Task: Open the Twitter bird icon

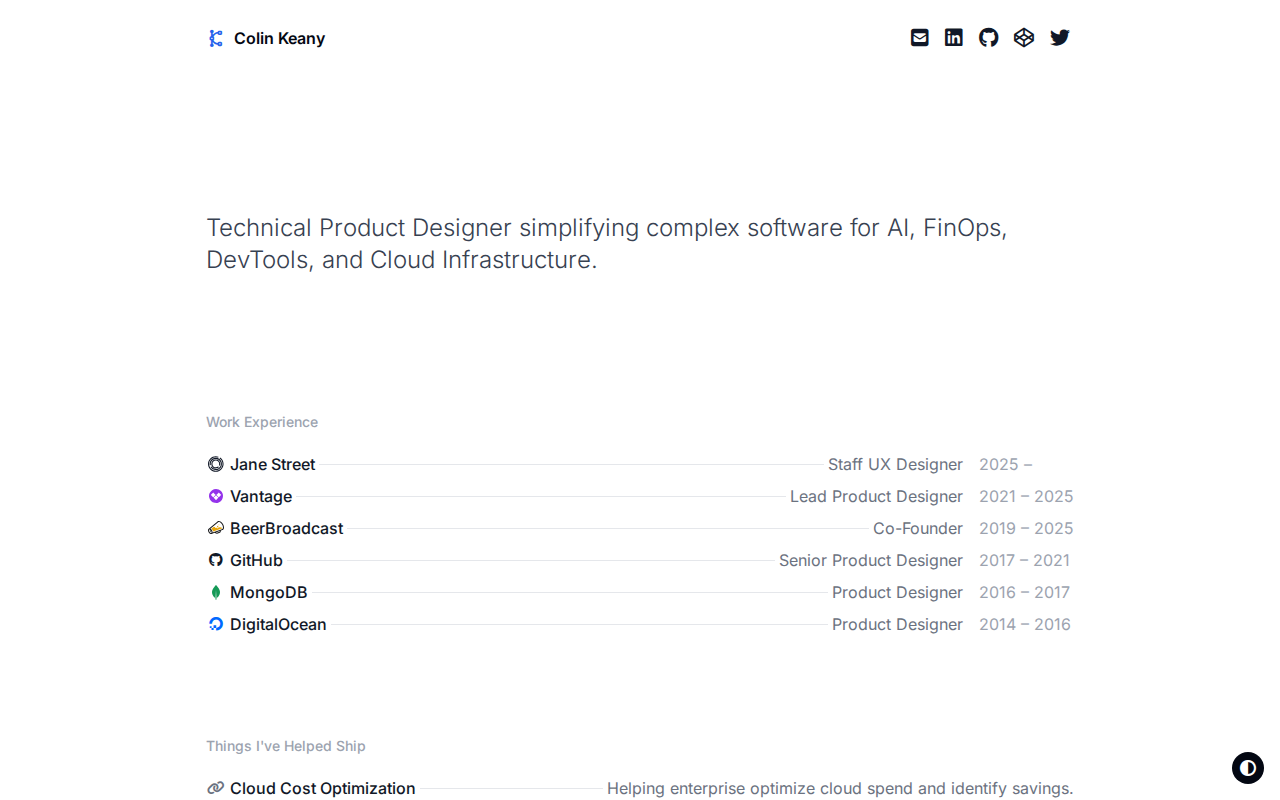Action: click(x=1059, y=38)
